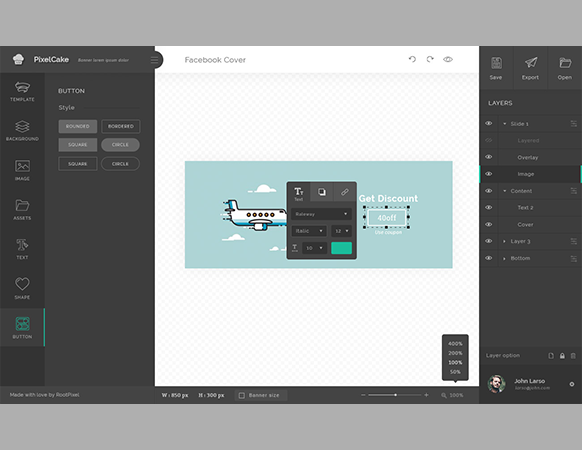Screen dimensions: 582x450
Task: Toggle visibility of Text 2 layer
Action: [489, 208]
